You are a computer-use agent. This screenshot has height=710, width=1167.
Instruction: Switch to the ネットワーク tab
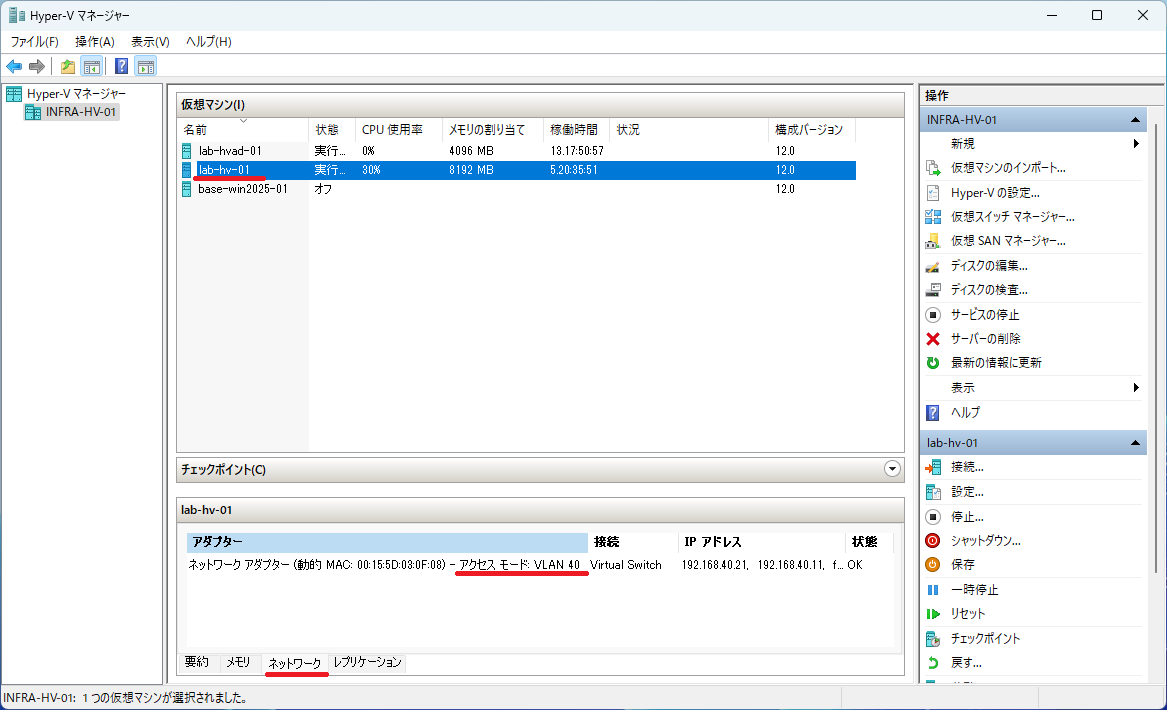tap(295, 662)
